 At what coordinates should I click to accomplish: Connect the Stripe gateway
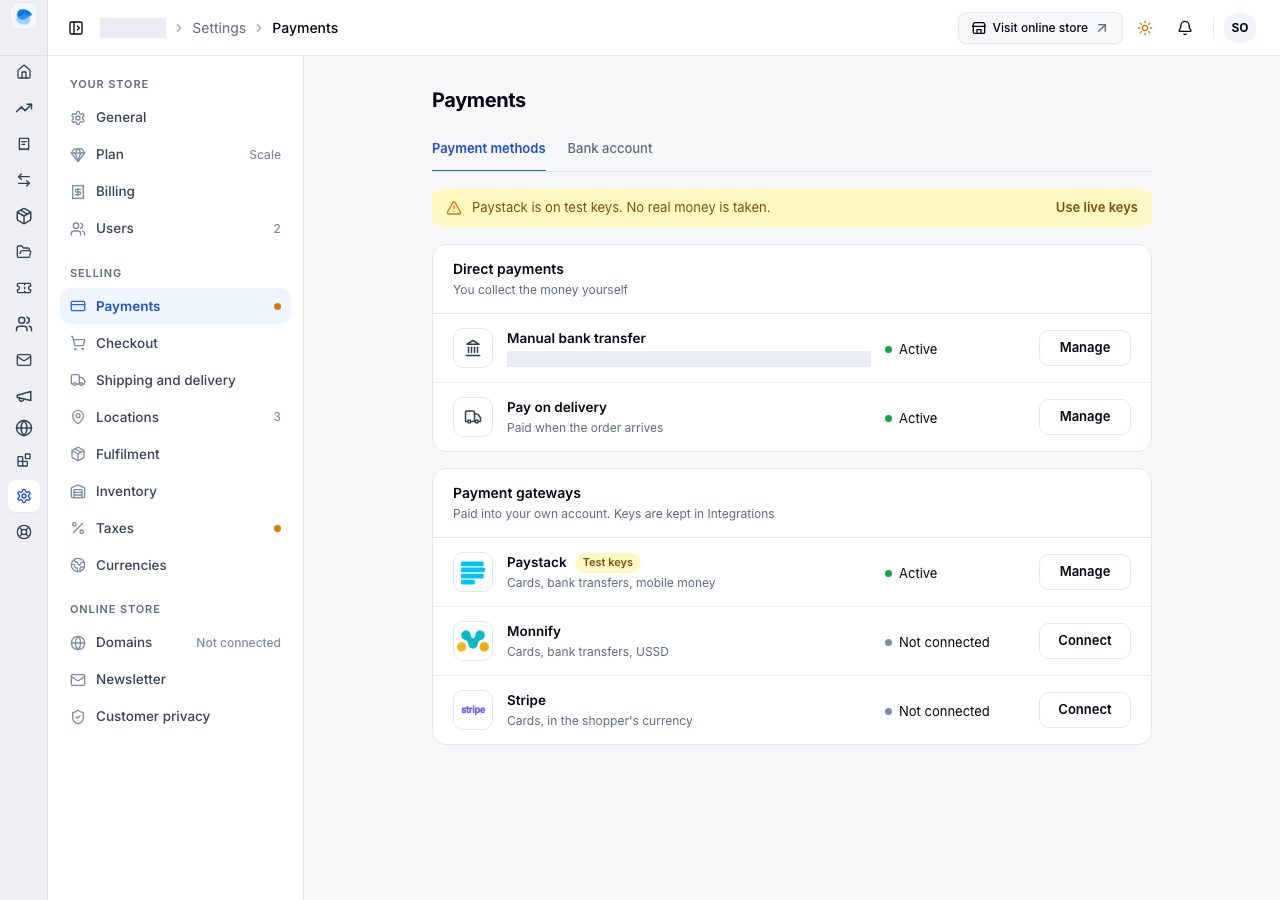pyautogui.click(x=1085, y=710)
